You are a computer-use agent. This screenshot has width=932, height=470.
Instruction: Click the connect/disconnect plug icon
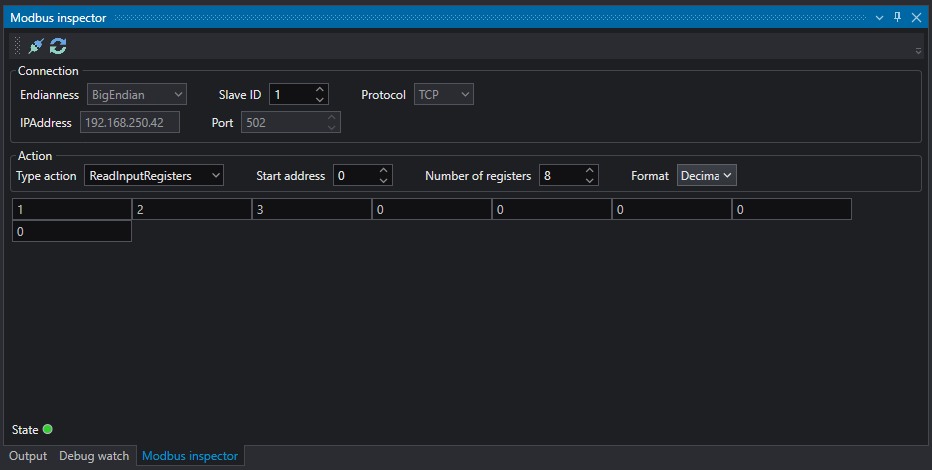[x=36, y=46]
